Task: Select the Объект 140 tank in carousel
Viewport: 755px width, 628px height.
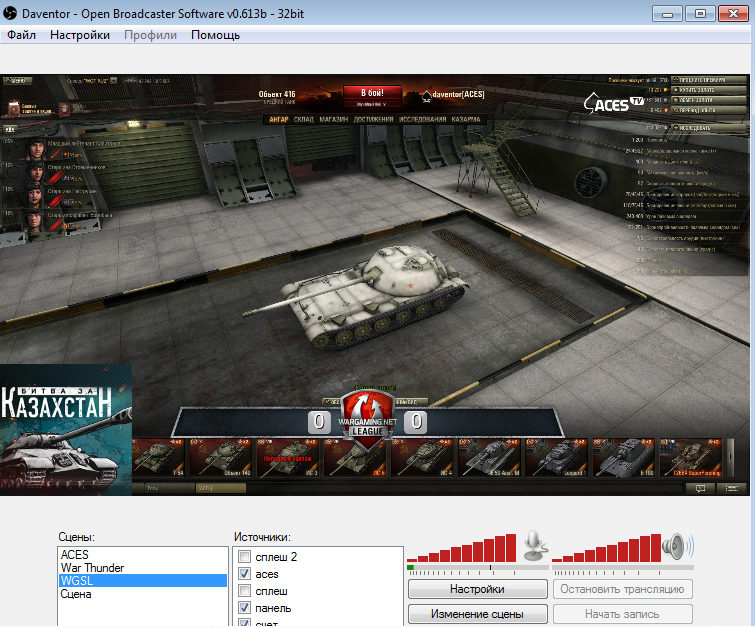Action: pos(221,458)
